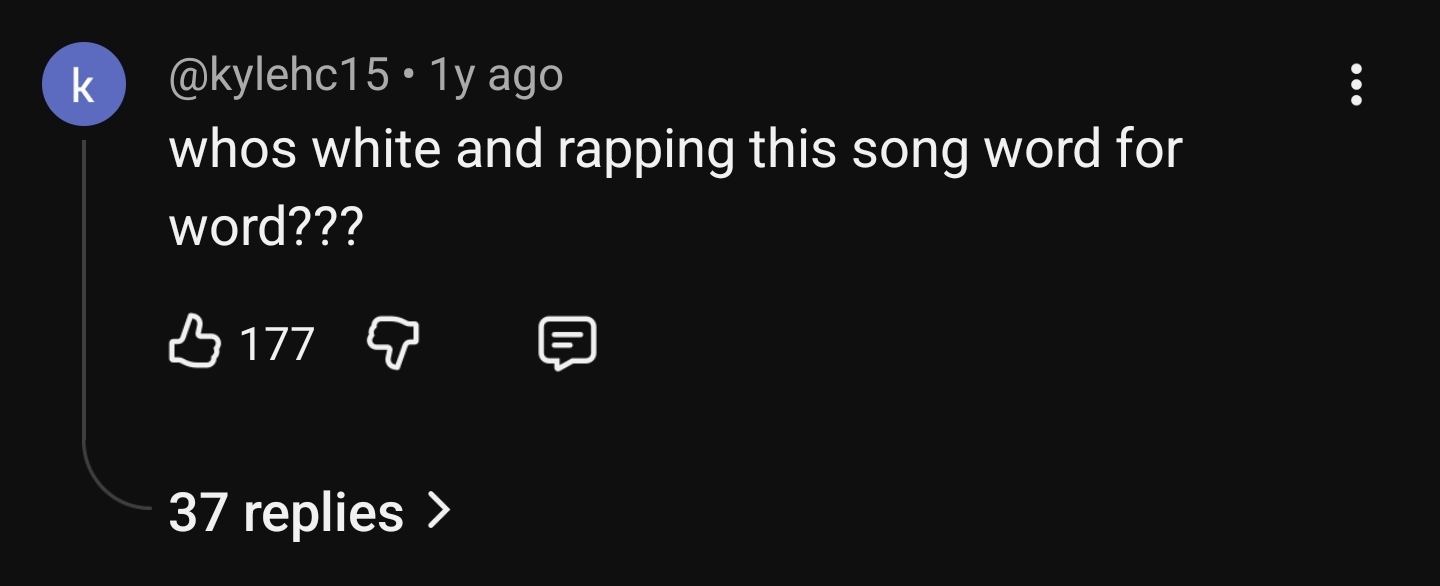Click the word "replies" below the comment
1440x586 pixels.
323,514
